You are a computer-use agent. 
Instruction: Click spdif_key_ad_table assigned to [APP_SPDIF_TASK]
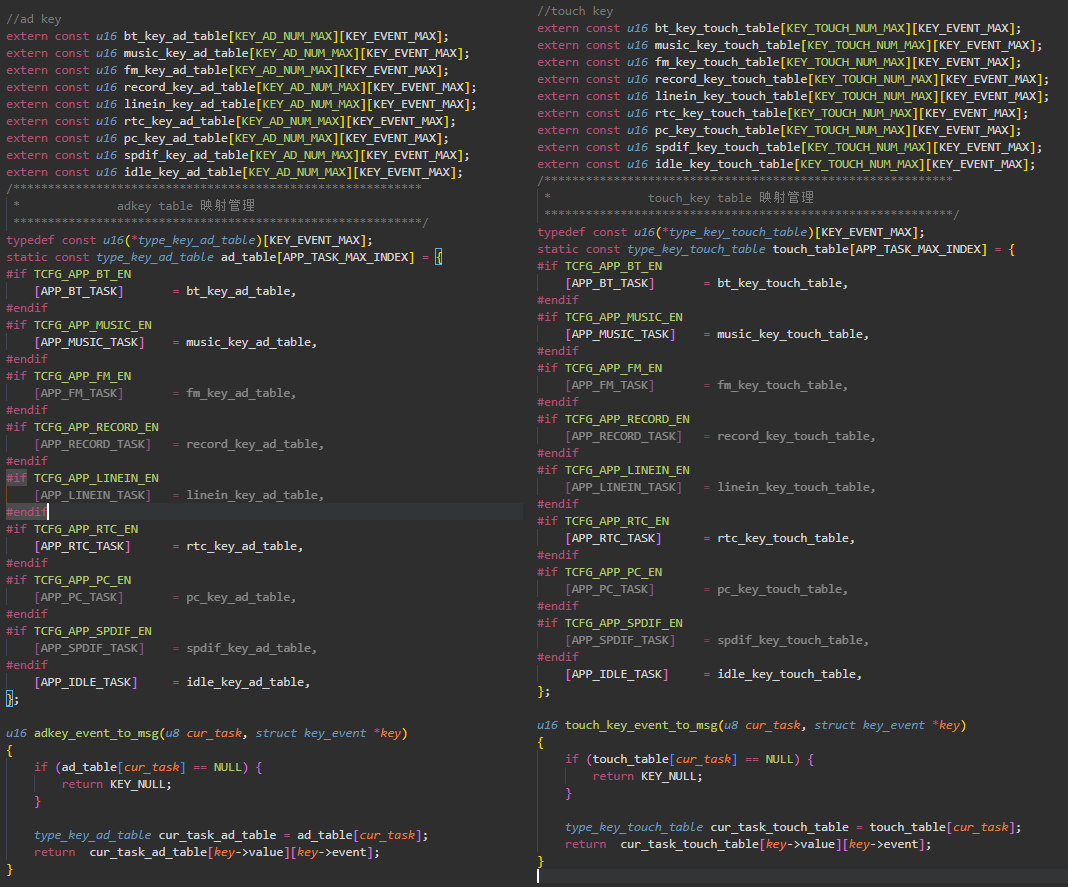249,648
